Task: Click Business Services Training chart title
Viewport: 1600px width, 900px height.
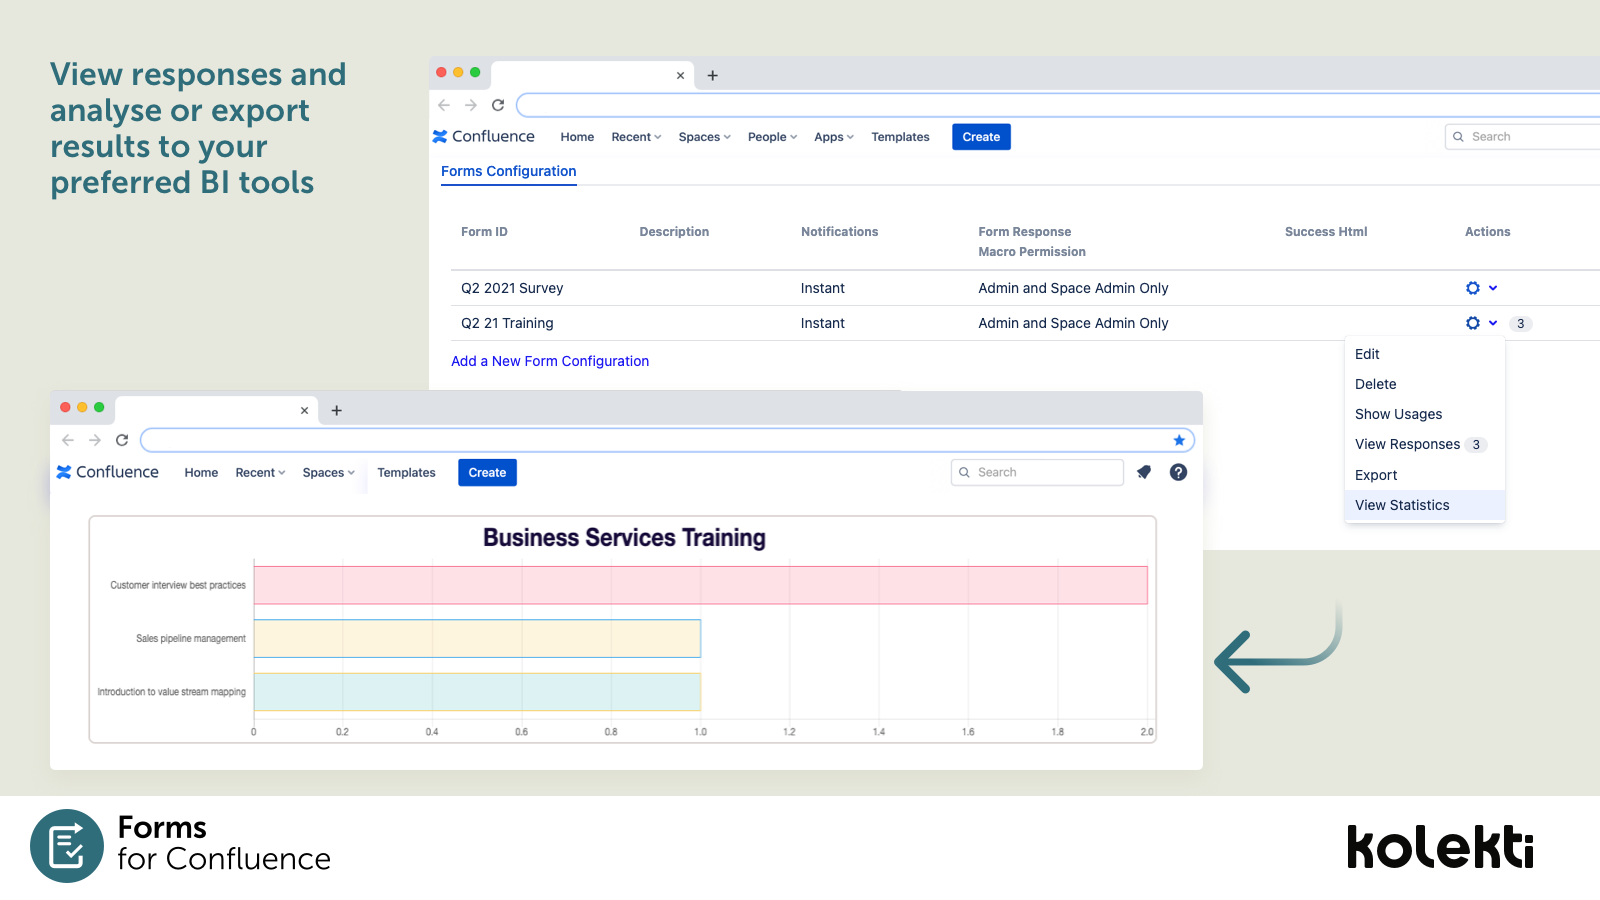Action: (x=624, y=538)
